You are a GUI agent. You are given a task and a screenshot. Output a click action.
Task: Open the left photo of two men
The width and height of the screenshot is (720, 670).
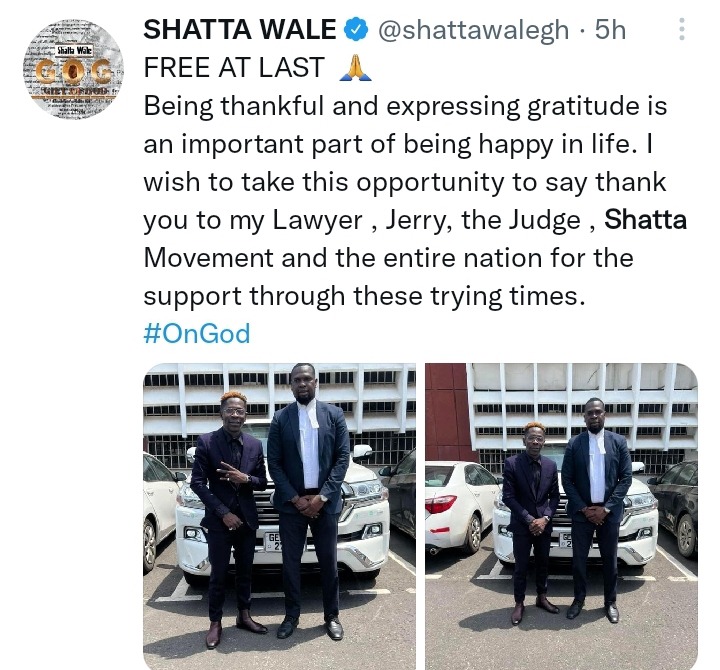pos(279,516)
